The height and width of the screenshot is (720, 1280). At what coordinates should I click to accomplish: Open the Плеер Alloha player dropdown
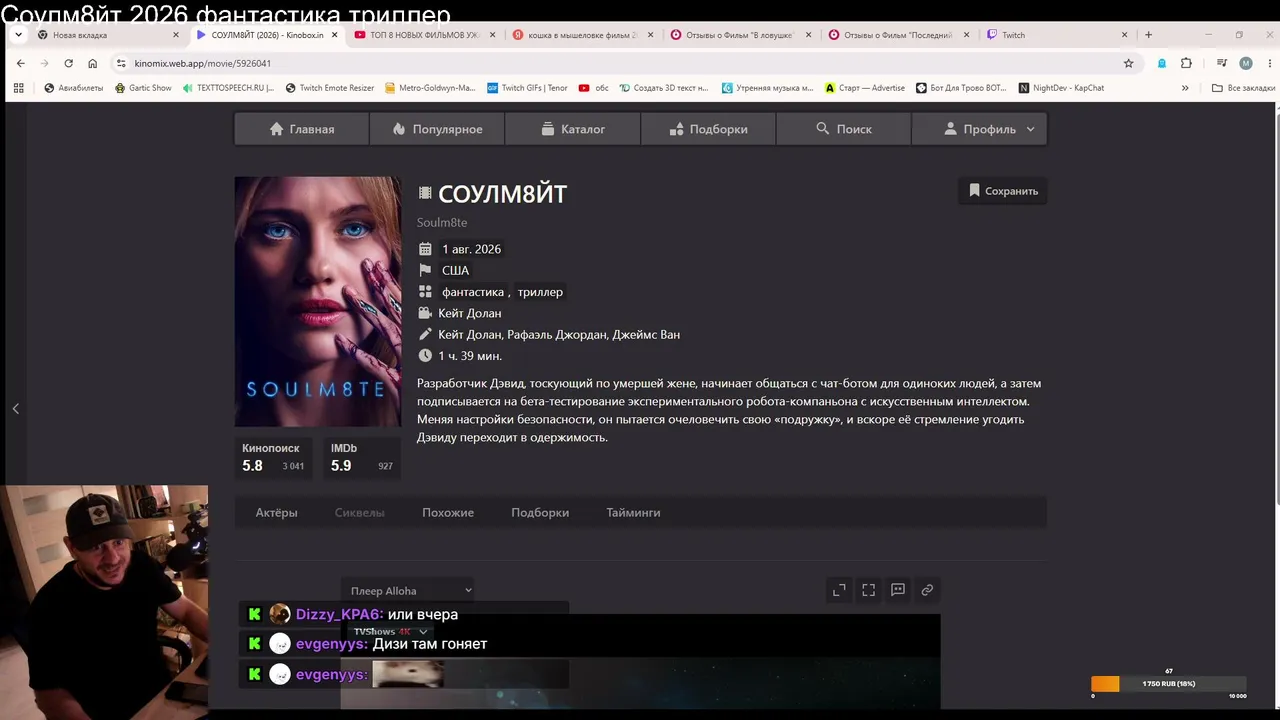[x=408, y=591]
